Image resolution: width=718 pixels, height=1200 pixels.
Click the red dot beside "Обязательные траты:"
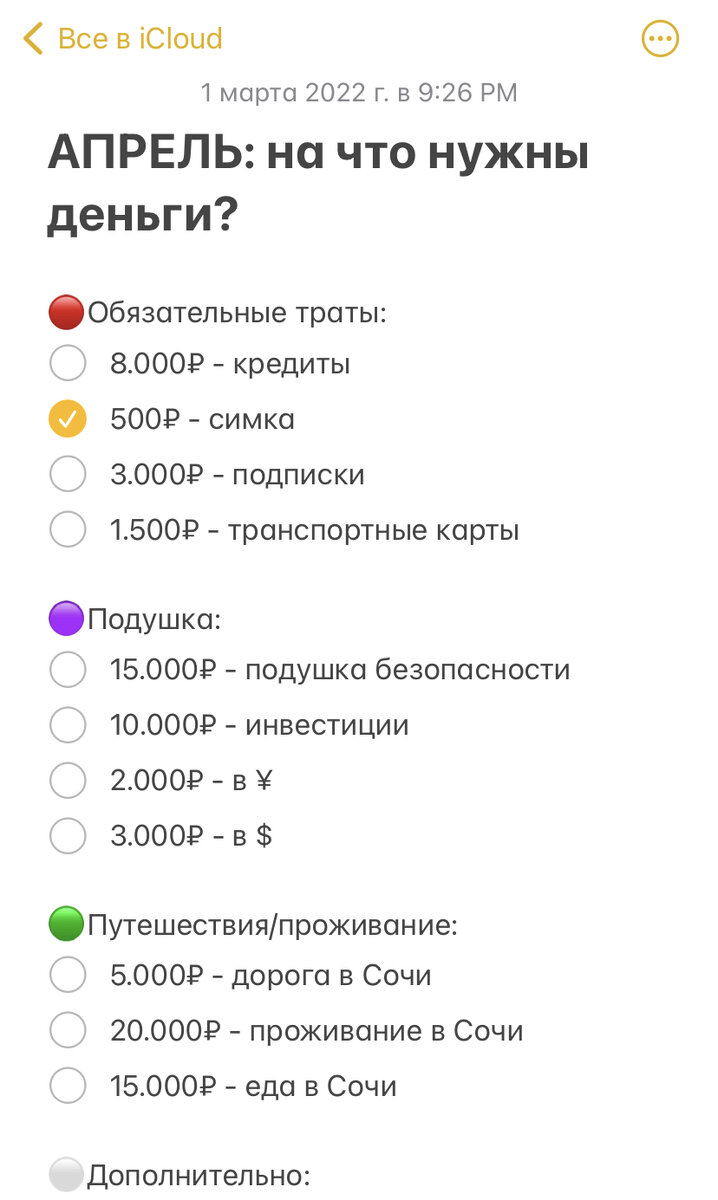point(66,311)
